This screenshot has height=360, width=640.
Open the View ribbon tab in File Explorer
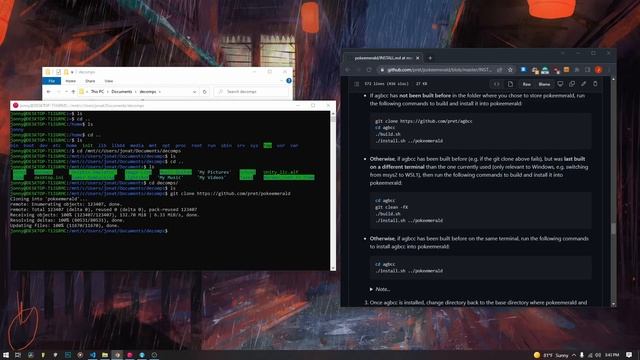(x=109, y=81)
